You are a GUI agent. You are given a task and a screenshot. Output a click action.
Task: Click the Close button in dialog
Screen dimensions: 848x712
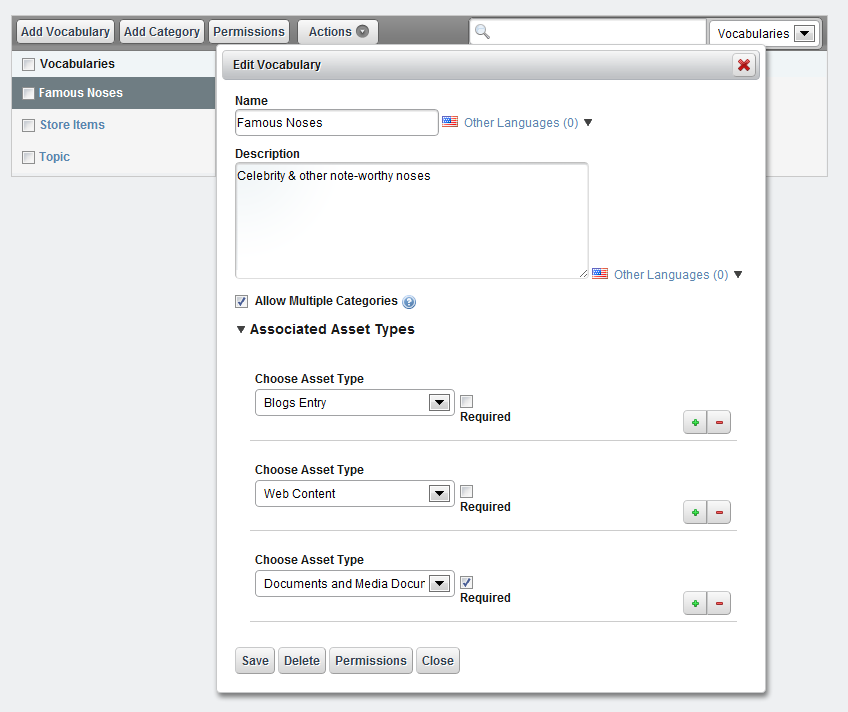[438, 661]
